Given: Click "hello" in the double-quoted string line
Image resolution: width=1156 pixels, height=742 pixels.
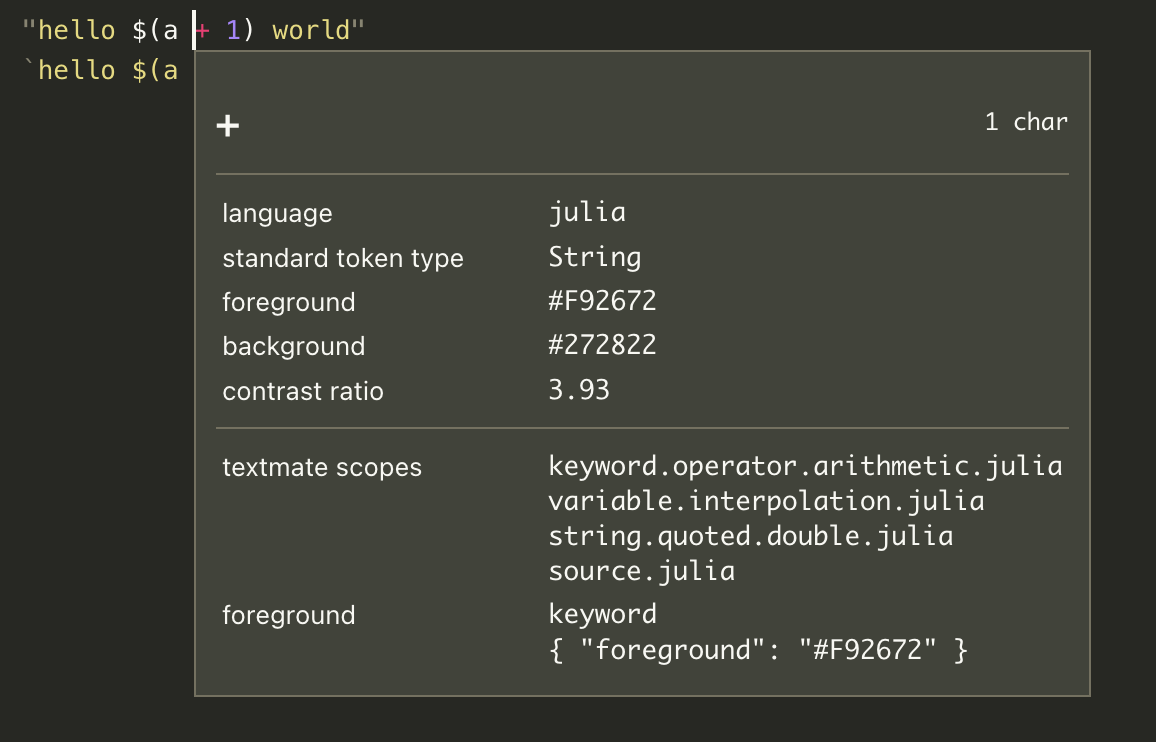Looking at the screenshot, I should [77, 30].
